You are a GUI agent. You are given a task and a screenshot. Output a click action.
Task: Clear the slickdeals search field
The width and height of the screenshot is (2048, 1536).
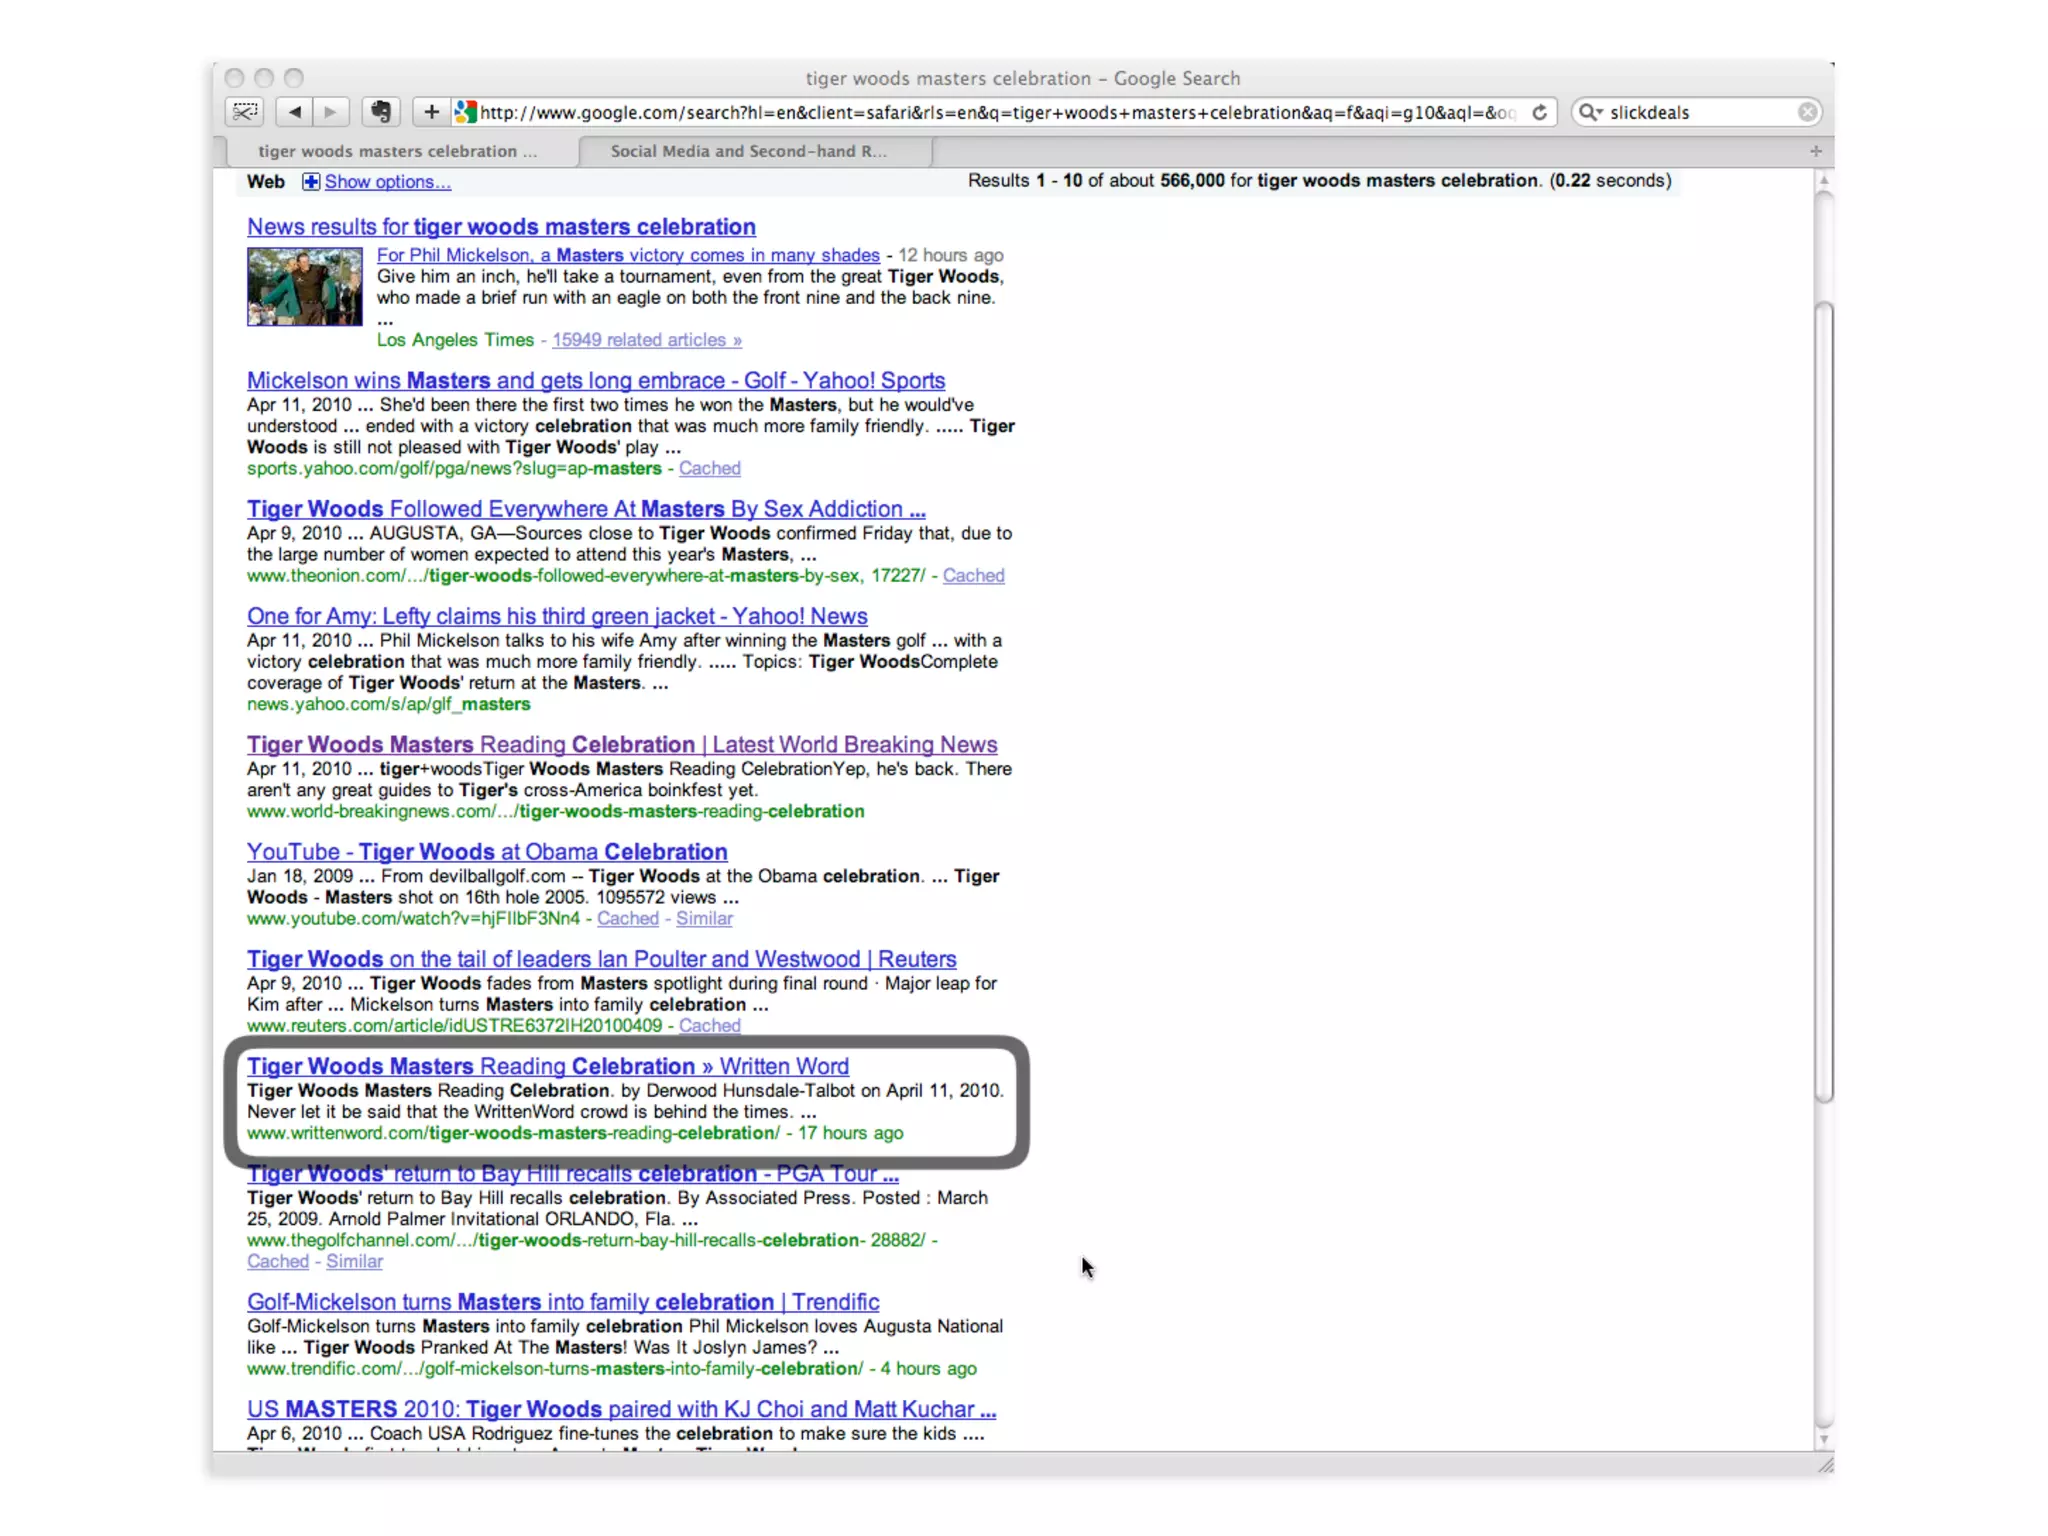click(1807, 112)
